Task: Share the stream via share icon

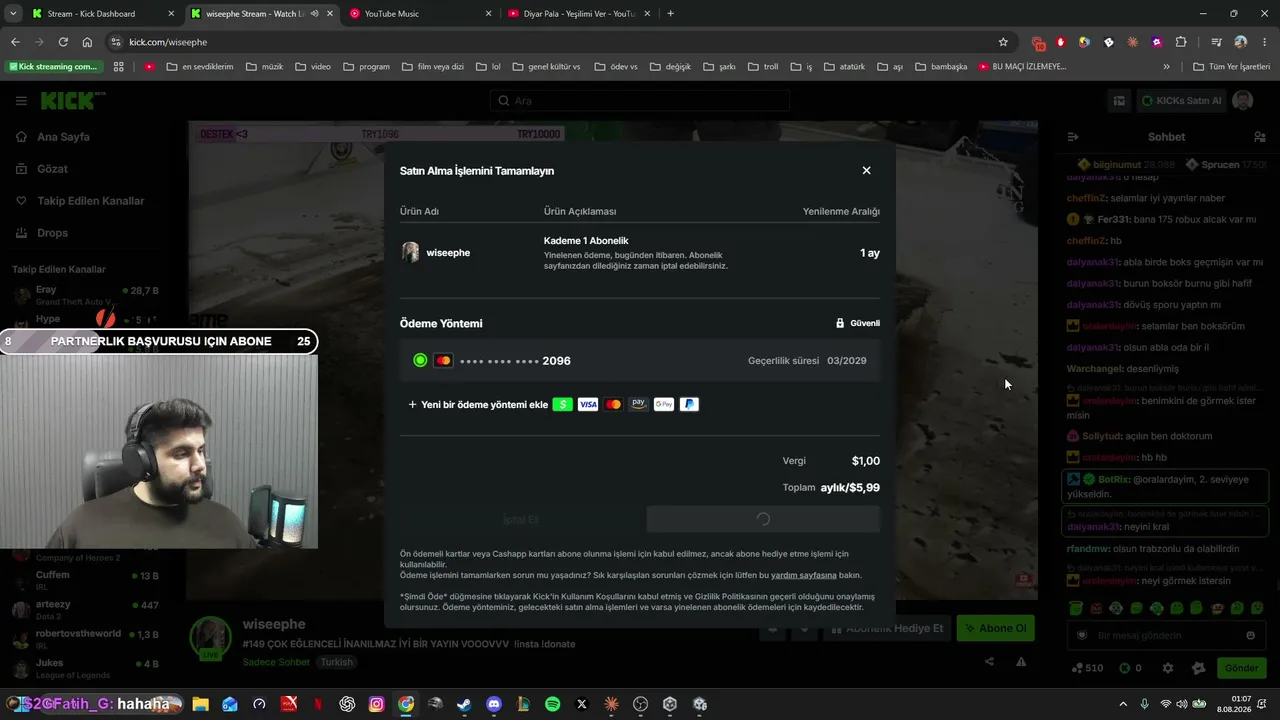Action: (989, 661)
